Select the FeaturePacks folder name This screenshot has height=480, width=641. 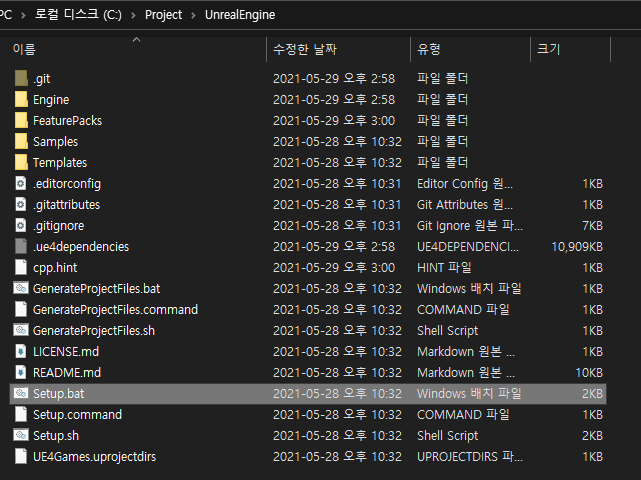click(67, 121)
